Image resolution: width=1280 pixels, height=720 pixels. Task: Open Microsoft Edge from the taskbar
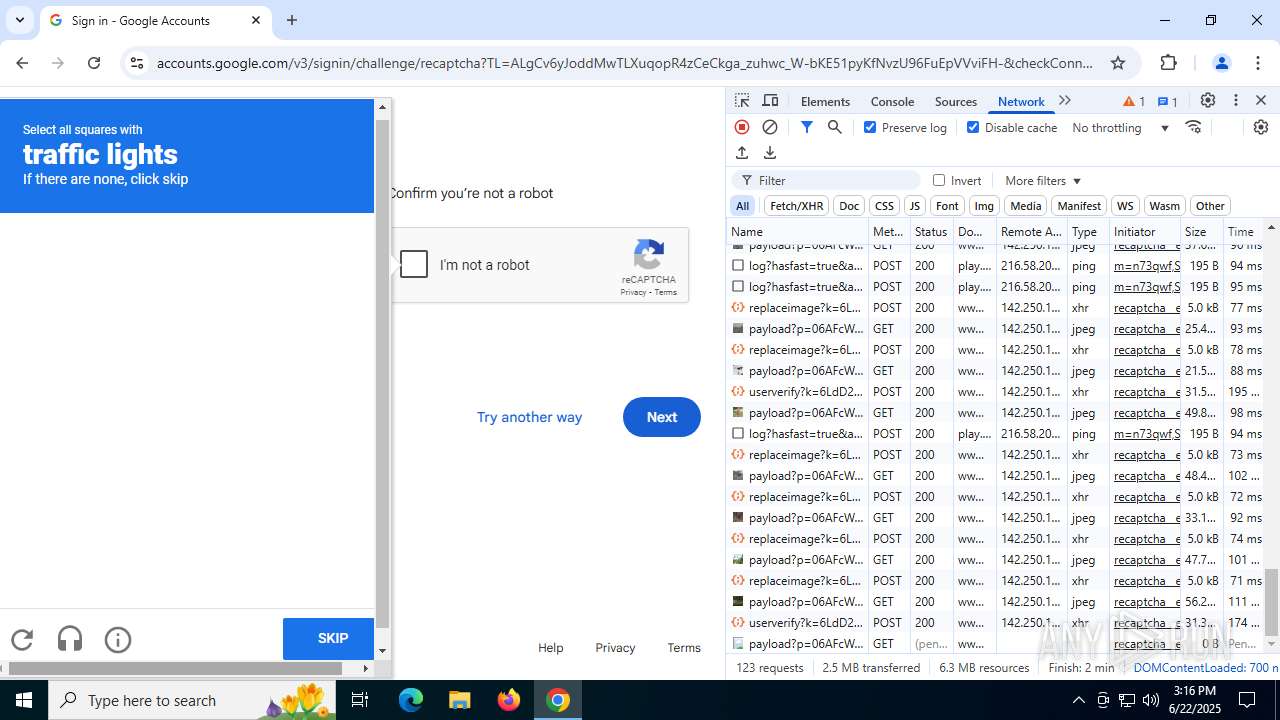pyautogui.click(x=411, y=700)
